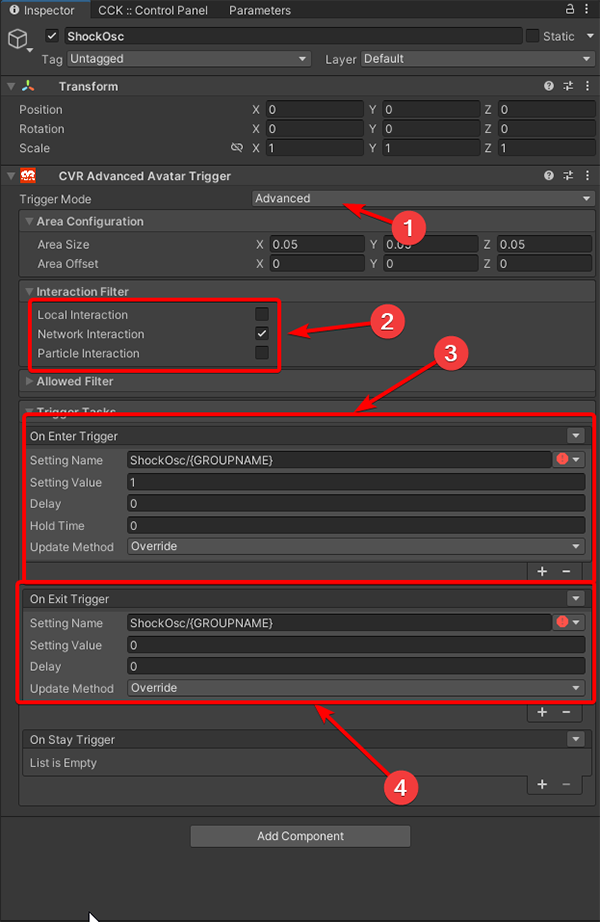
Task: Enable the Local Interaction checkbox
Action: click(262, 315)
